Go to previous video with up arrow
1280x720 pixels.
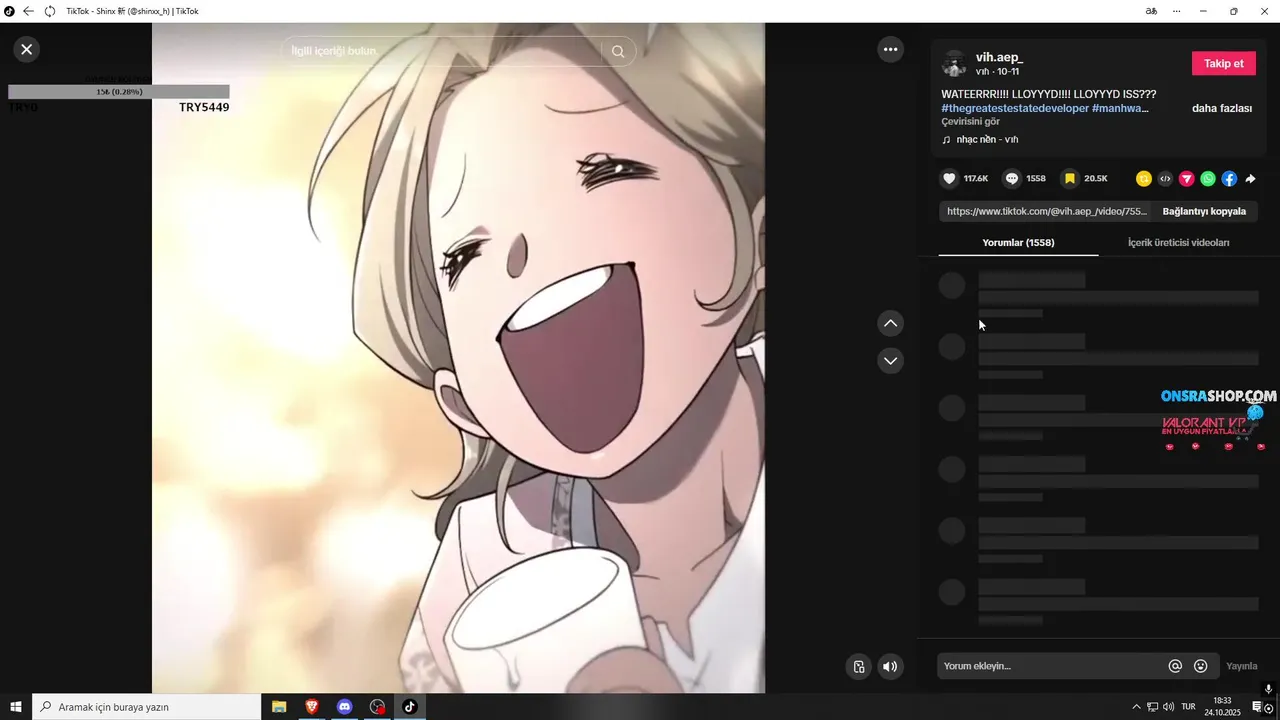point(890,323)
